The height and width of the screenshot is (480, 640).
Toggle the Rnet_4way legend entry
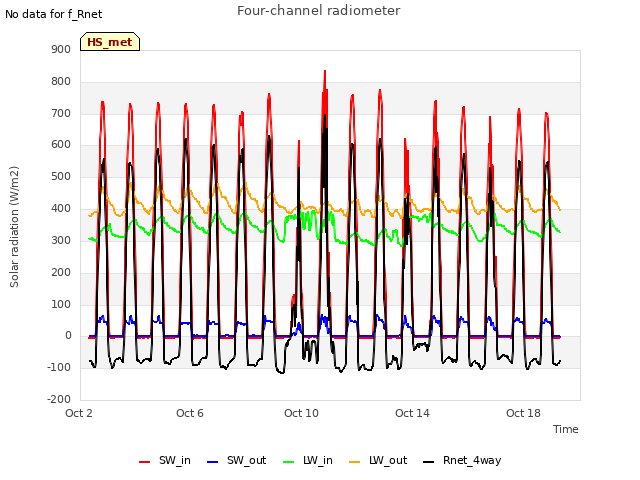tap(462, 461)
